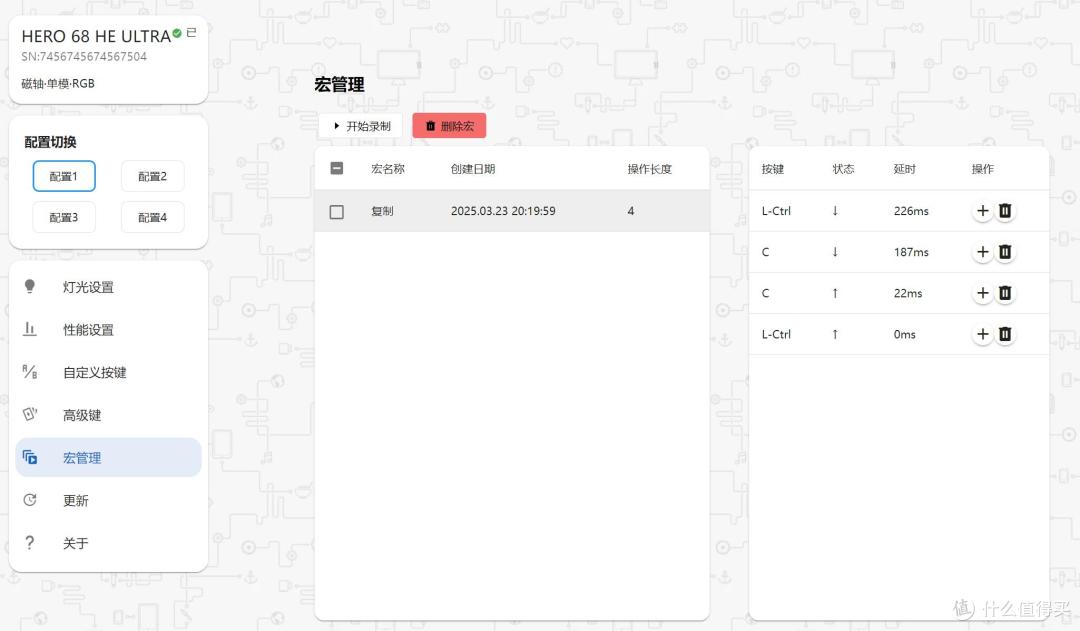
Task: Click the serial number SN:7456745674567504
Action: (x=84, y=56)
